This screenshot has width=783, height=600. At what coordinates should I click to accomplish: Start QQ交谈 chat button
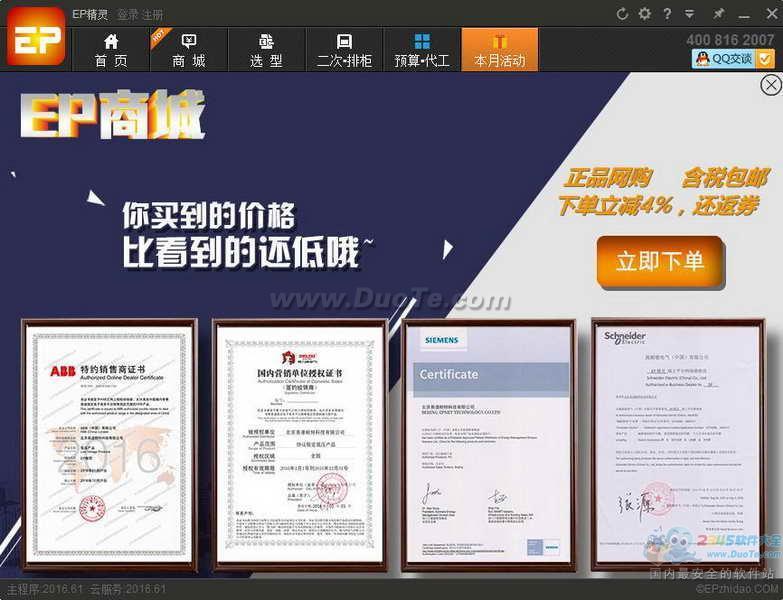[724, 59]
